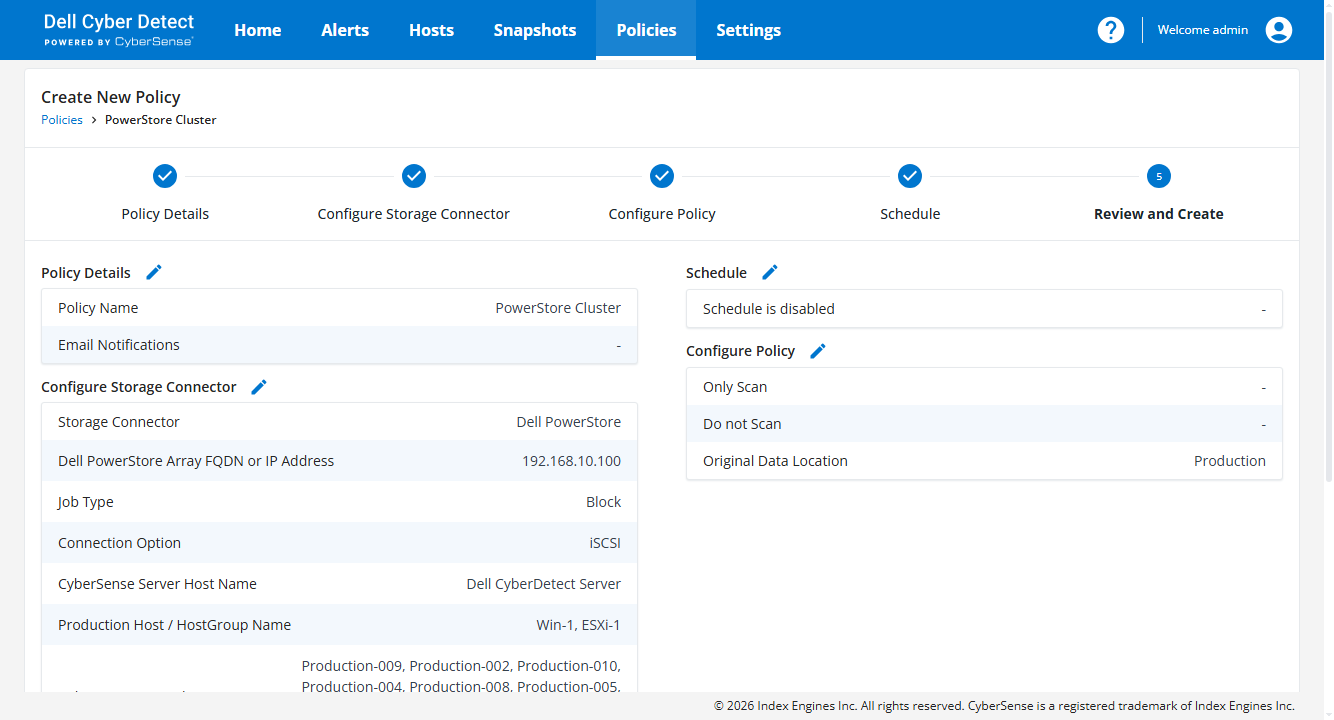Select the Production data location value
The image size is (1334, 720).
click(x=1230, y=461)
